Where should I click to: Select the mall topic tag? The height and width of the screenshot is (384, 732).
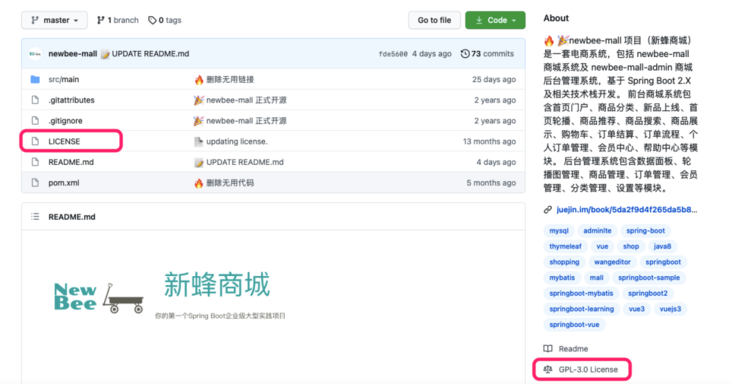point(596,278)
